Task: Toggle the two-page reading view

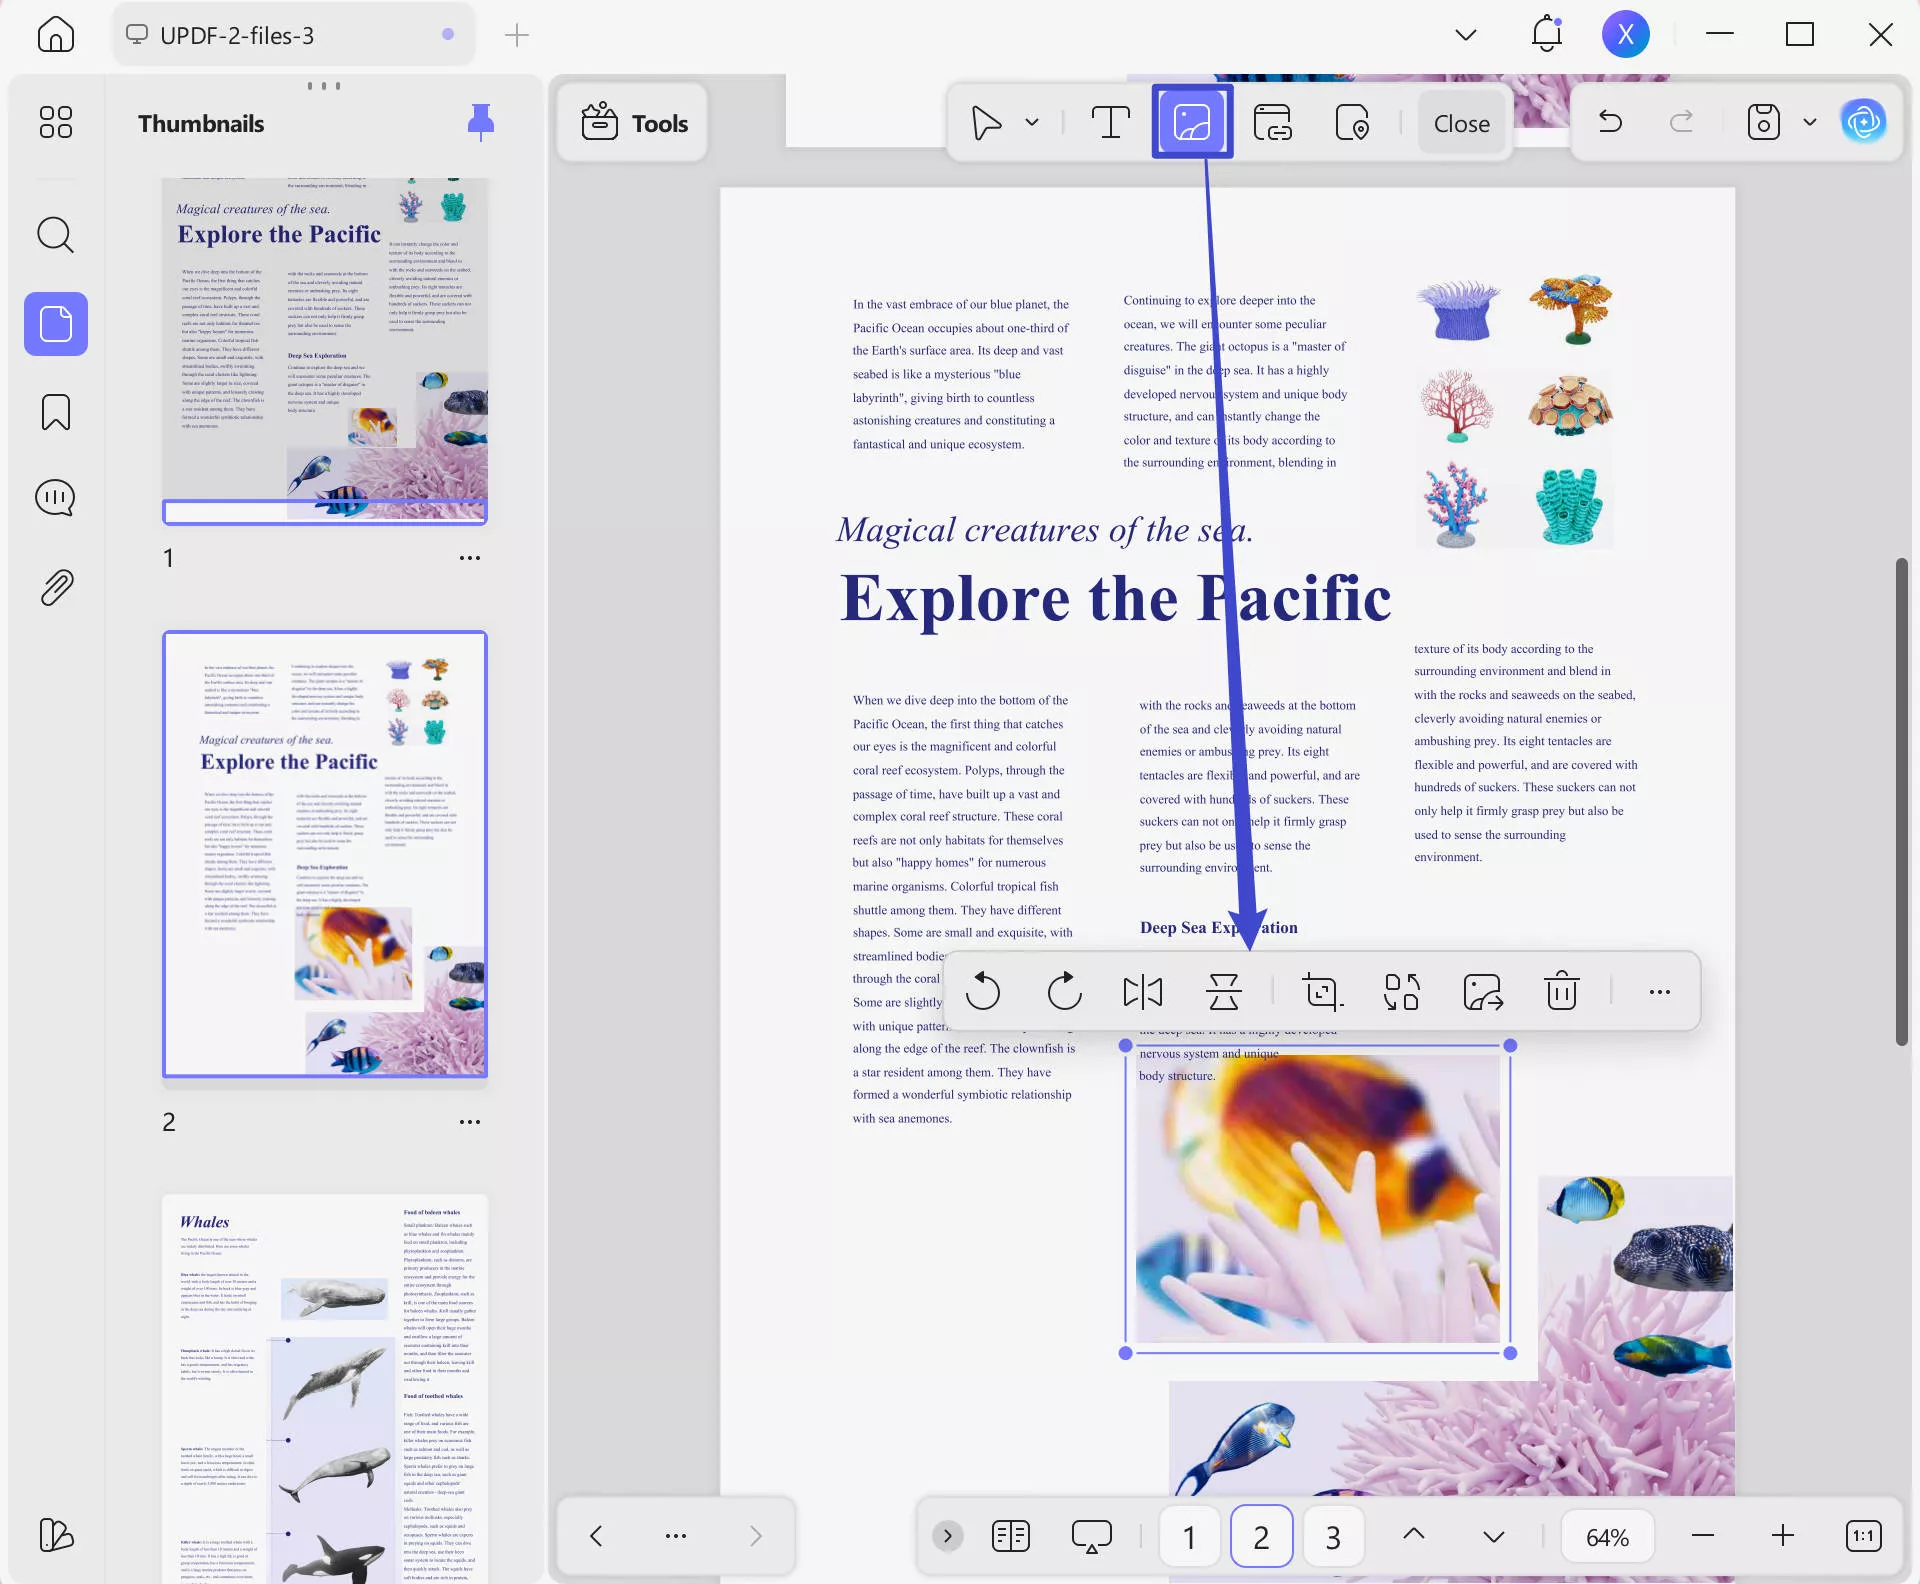Action: [x=1011, y=1536]
